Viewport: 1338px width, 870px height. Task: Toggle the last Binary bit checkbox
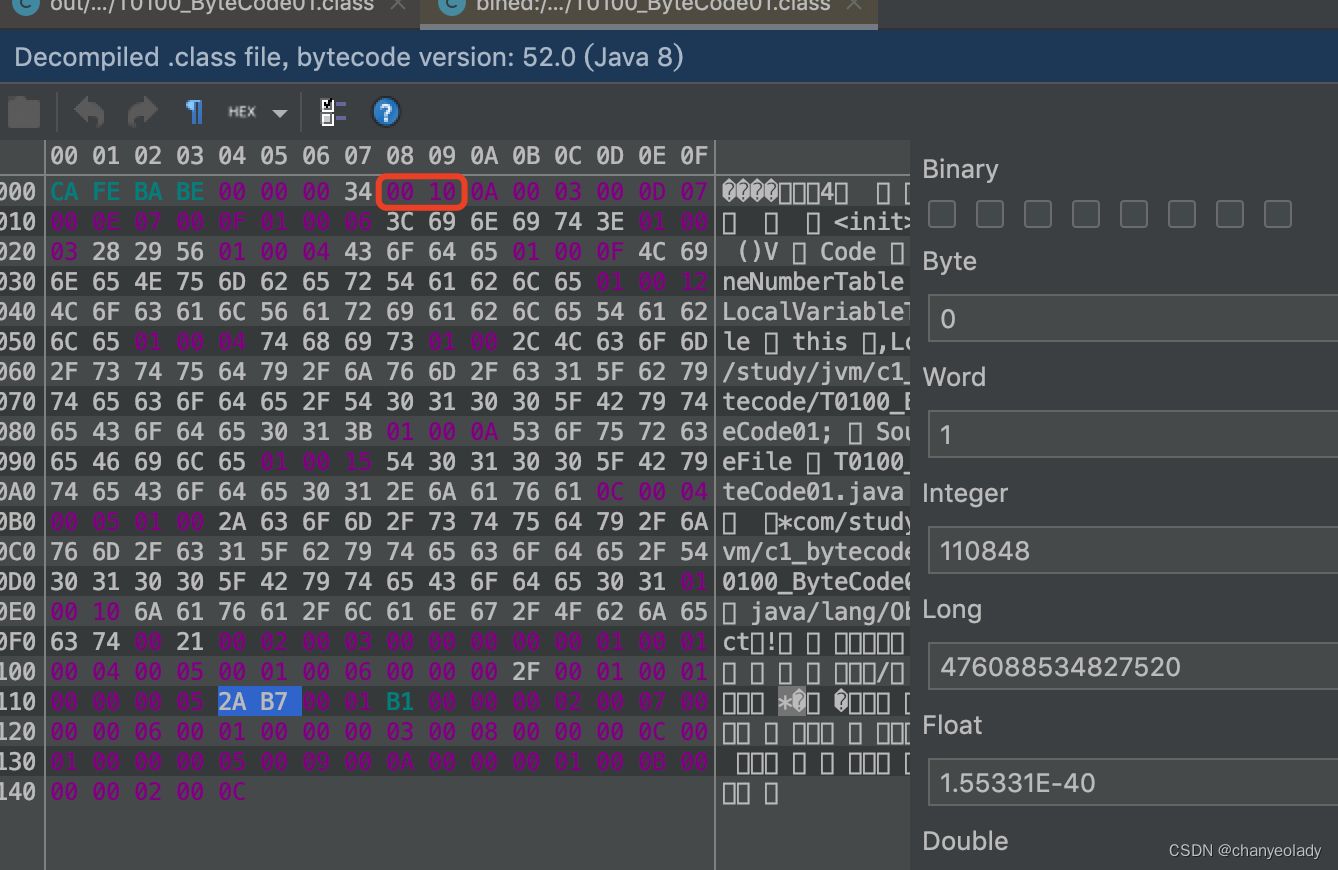(1277, 213)
